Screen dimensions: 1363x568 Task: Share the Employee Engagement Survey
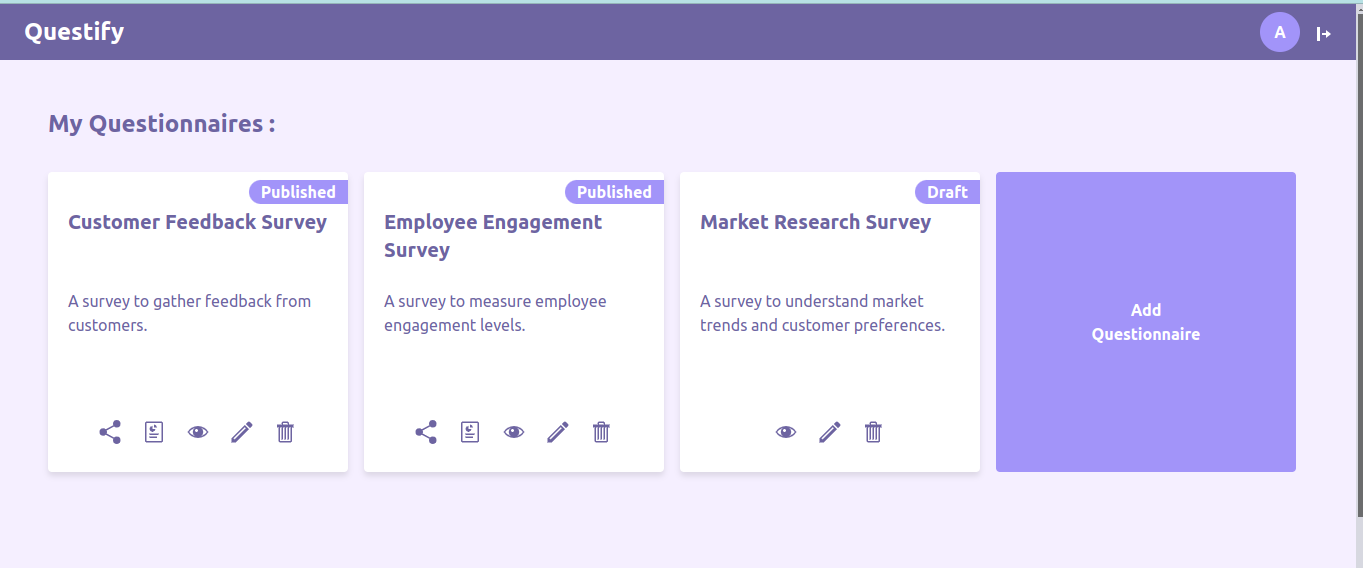(426, 432)
